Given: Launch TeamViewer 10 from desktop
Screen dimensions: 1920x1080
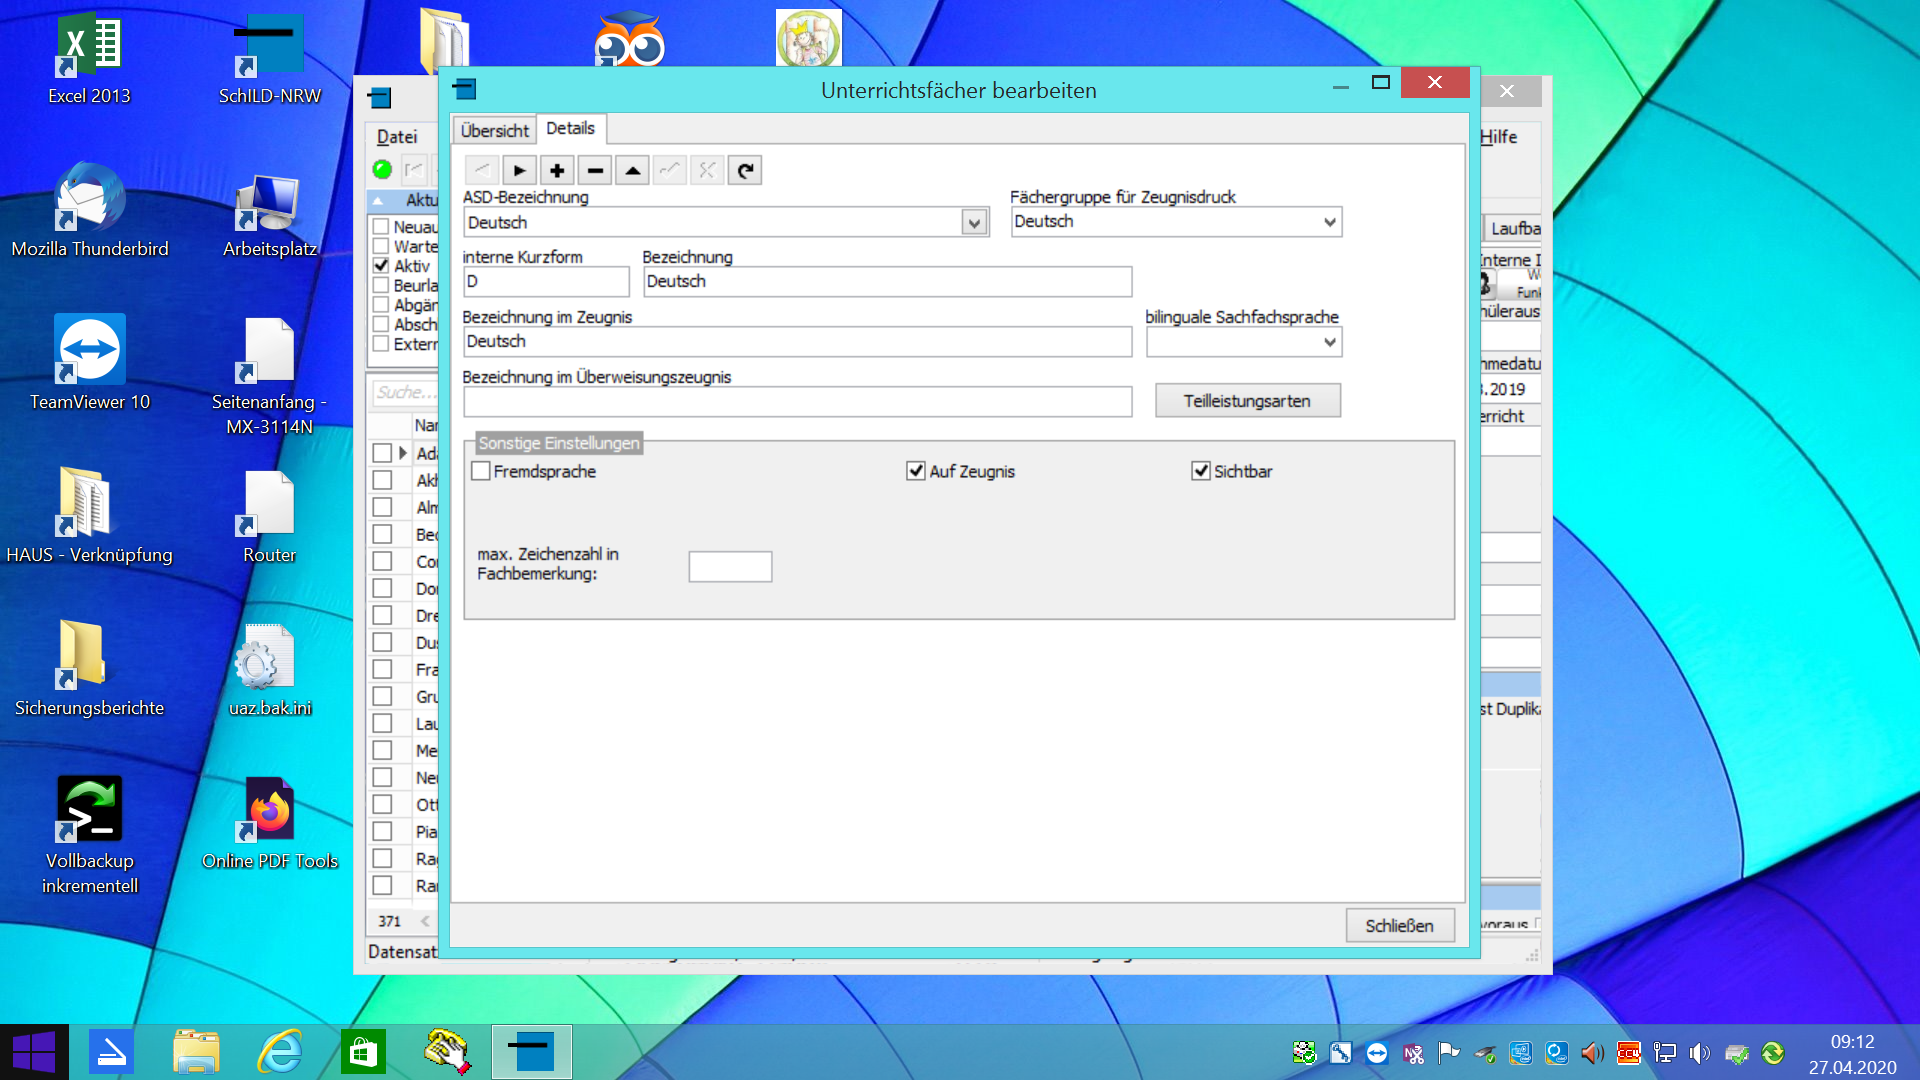Looking at the screenshot, I should tap(89, 362).
